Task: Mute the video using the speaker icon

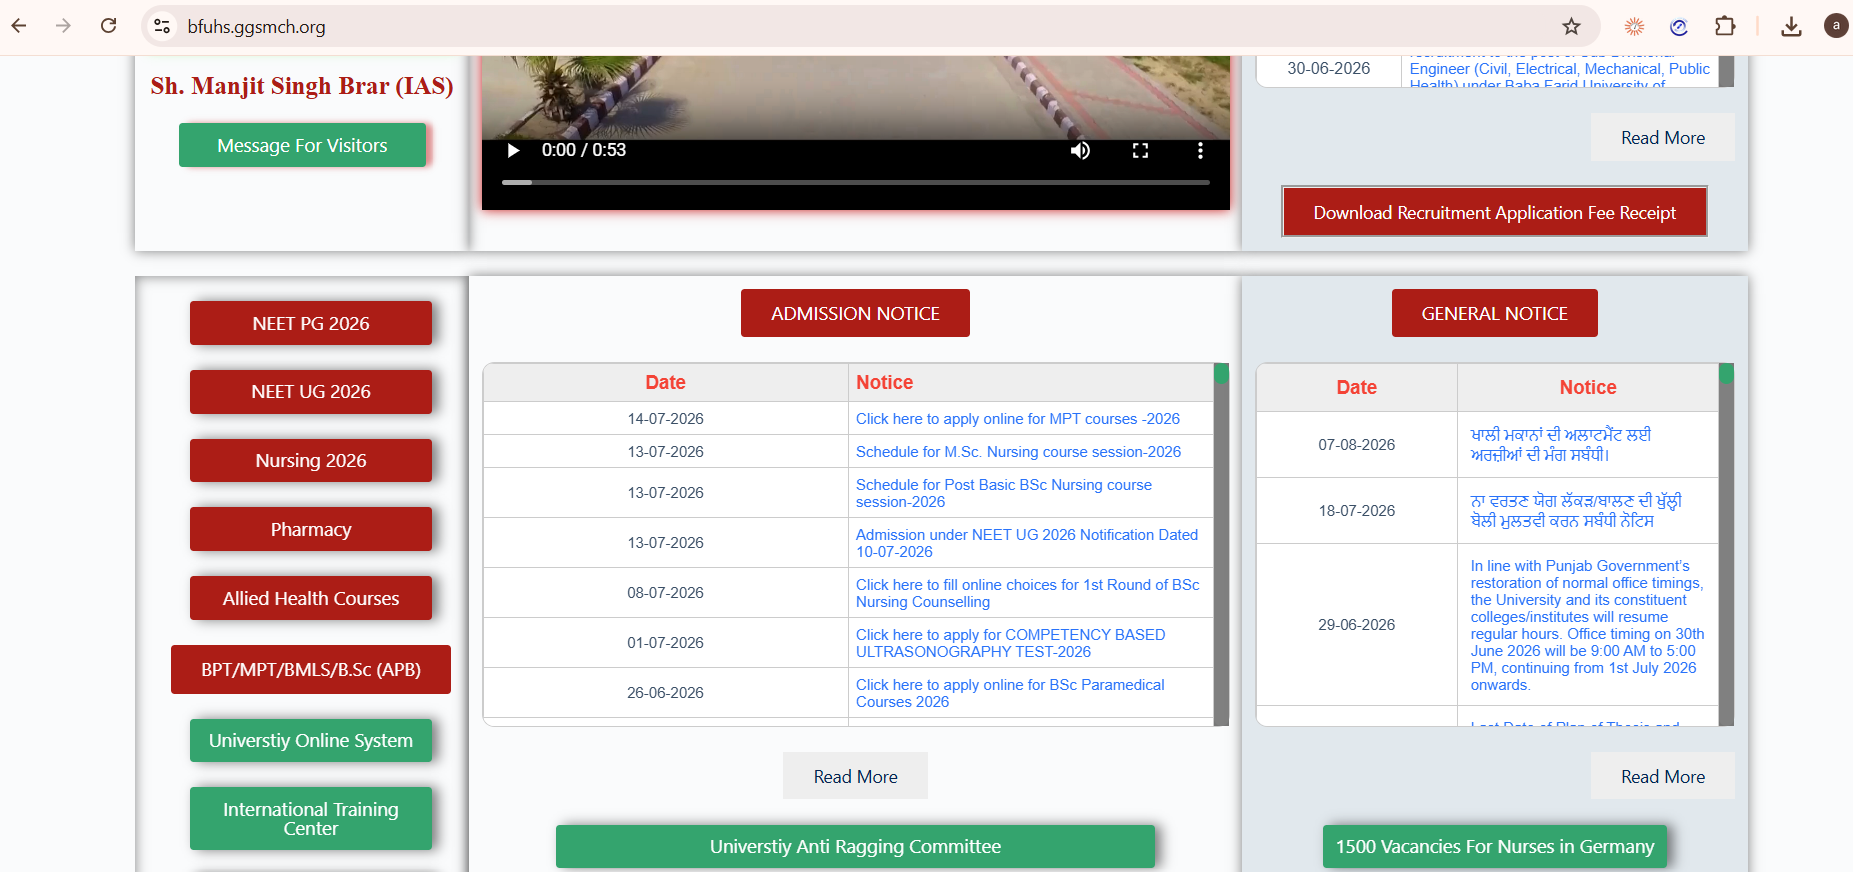Action: point(1080,150)
